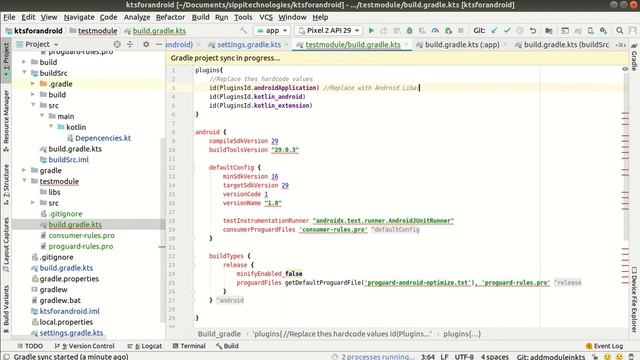
Task: Click Git: addmoduleinkts branch widget
Action: click(x=551, y=357)
